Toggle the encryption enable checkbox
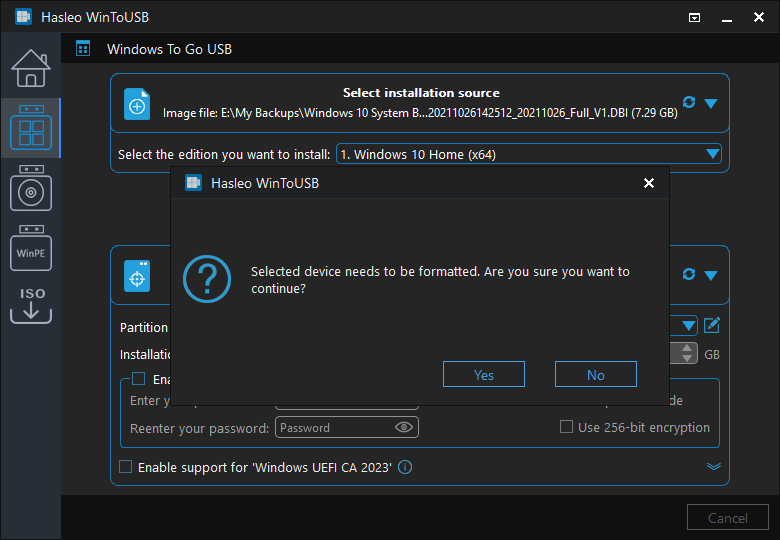The width and height of the screenshot is (780, 540). pyautogui.click(x=139, y=379)
